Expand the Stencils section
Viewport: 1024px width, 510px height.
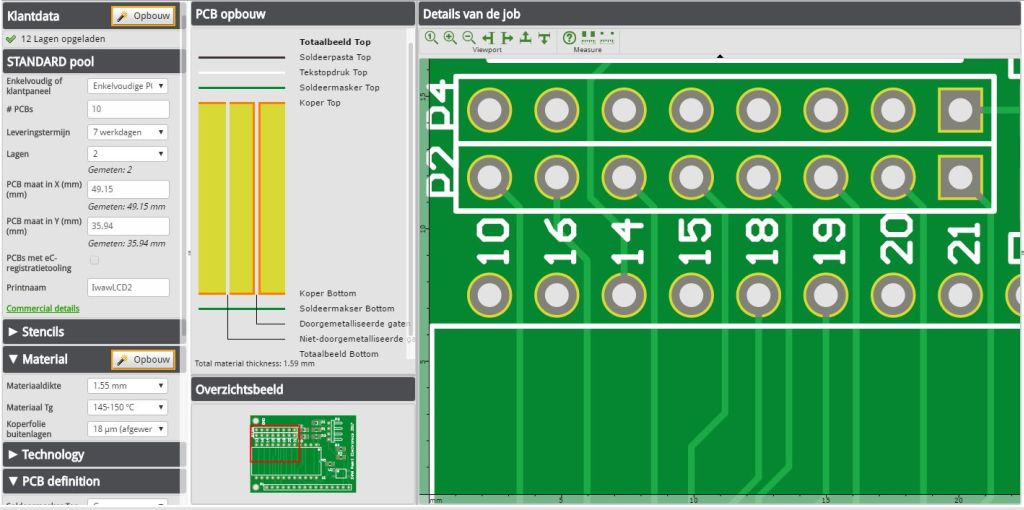click(x=91, y=332)
